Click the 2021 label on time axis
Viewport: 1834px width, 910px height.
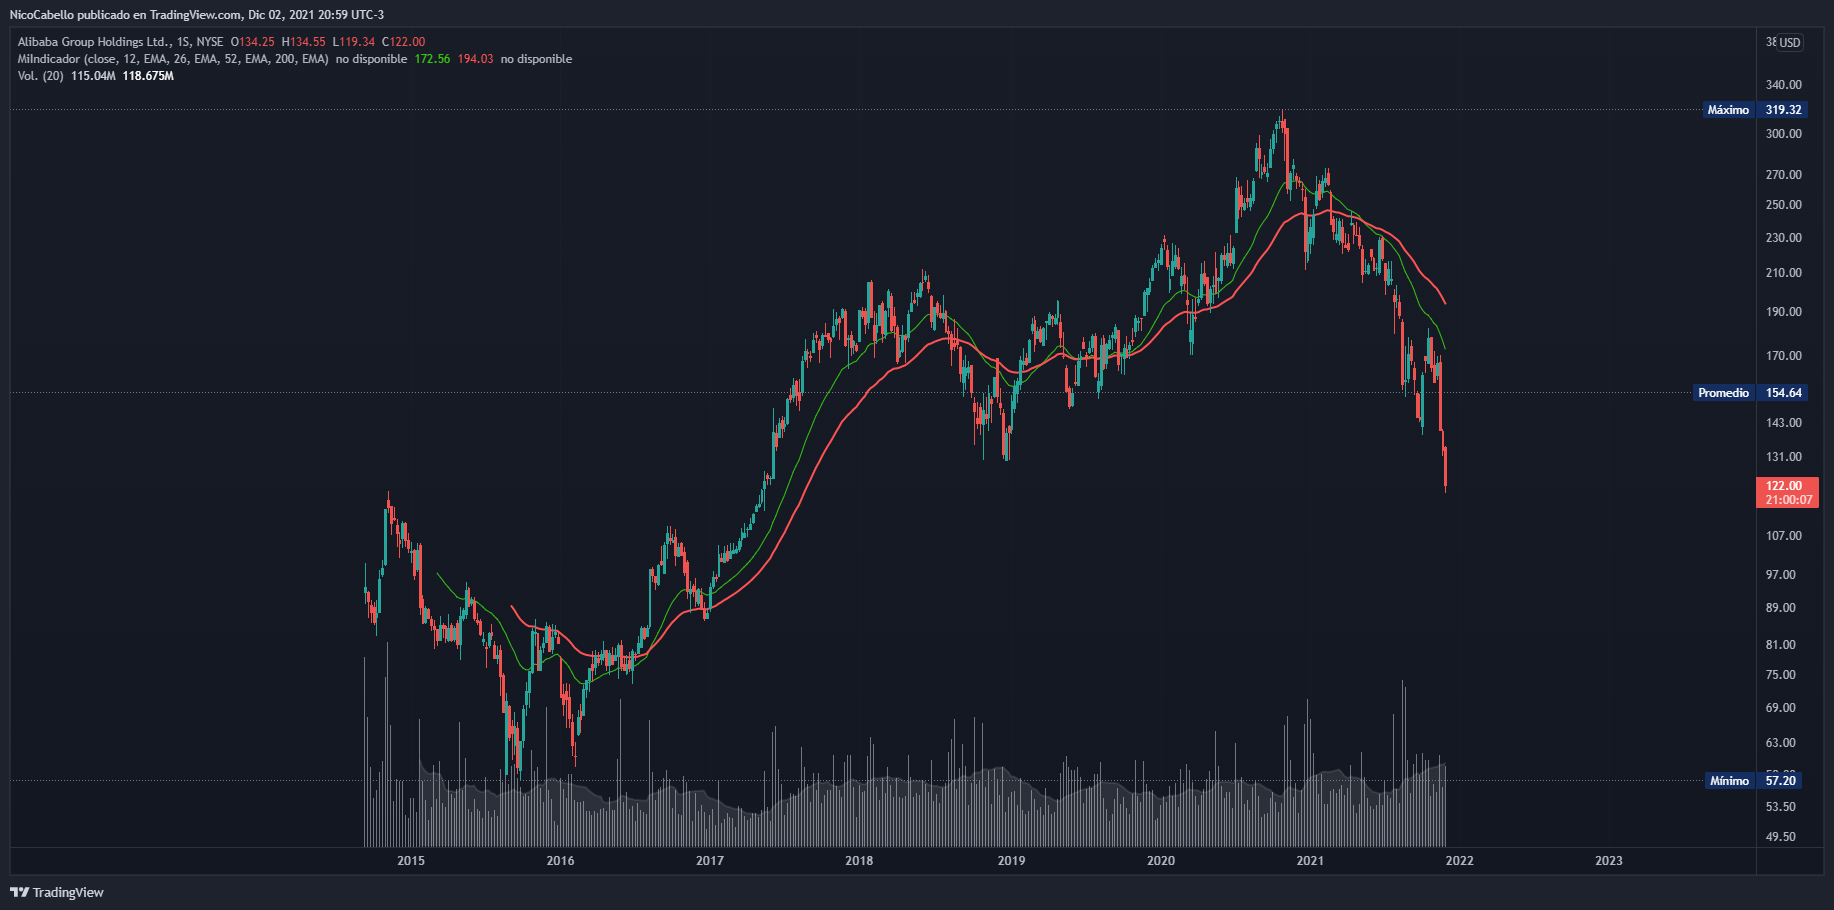click(x=1310, y=861)
